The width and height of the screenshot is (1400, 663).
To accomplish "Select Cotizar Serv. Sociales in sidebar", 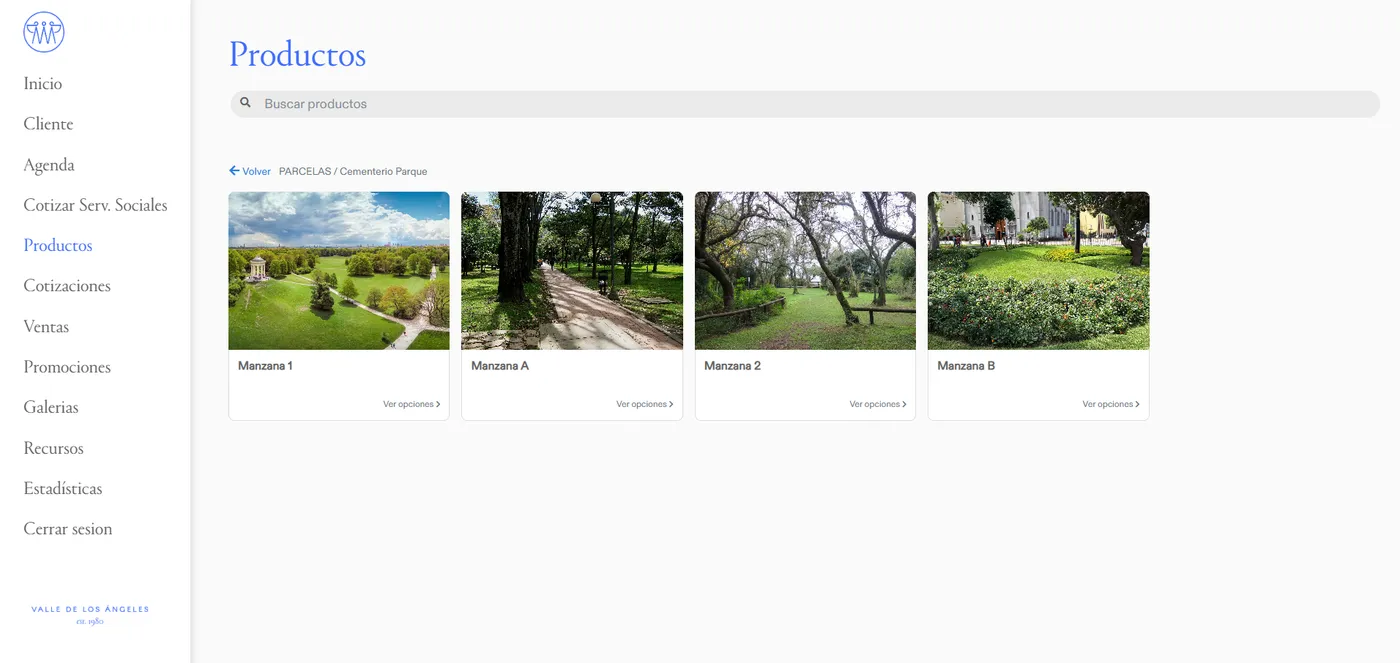I will (x=95, y=205).
